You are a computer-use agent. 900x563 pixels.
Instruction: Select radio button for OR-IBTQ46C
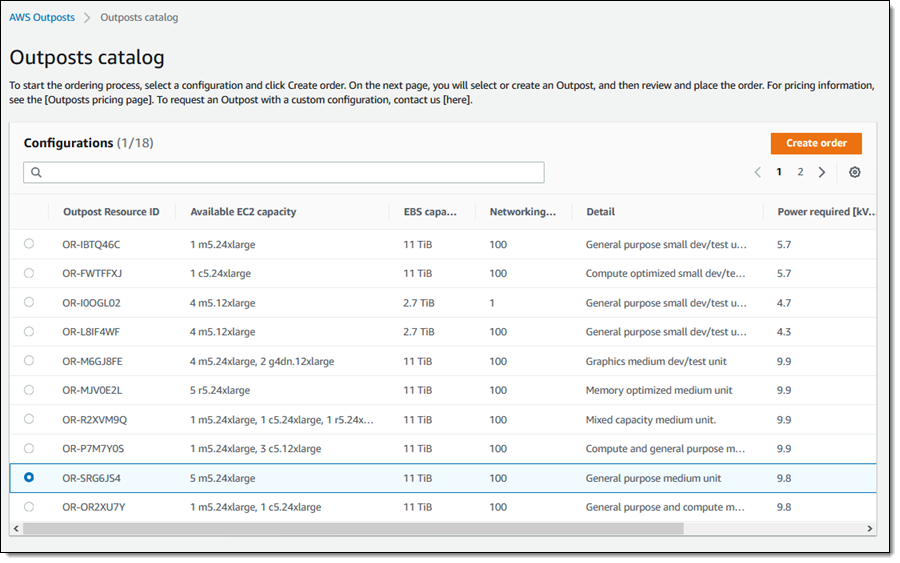(x=29, y=244)
